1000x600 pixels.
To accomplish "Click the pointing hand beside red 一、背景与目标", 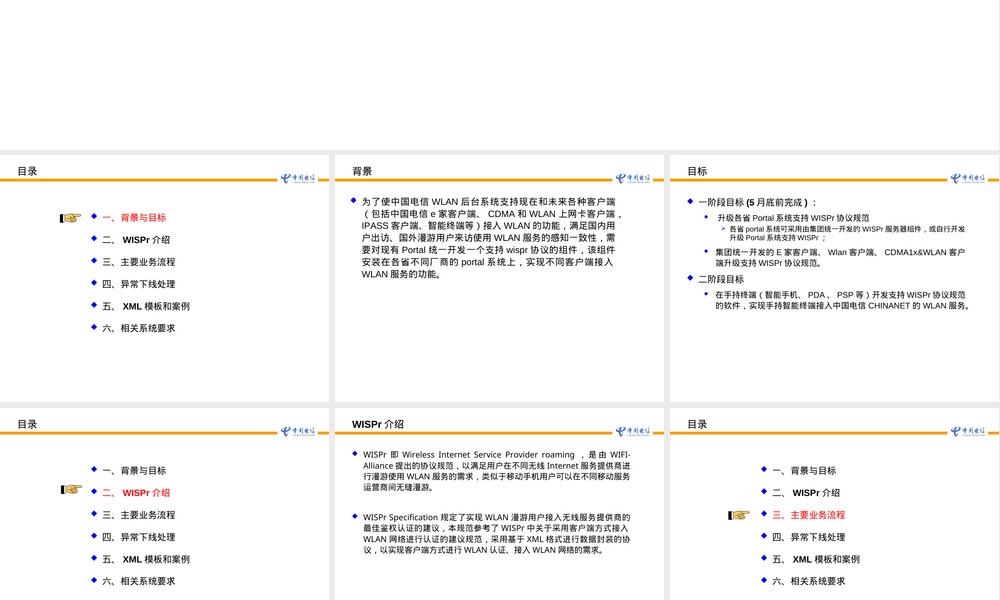I will [71, 218].
